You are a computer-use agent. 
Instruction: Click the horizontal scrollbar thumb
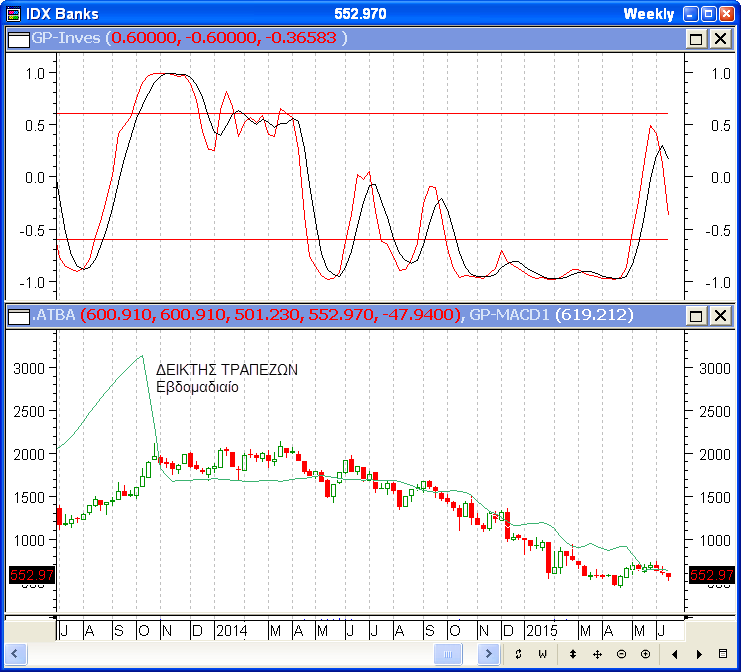click(x=448, y=654)
